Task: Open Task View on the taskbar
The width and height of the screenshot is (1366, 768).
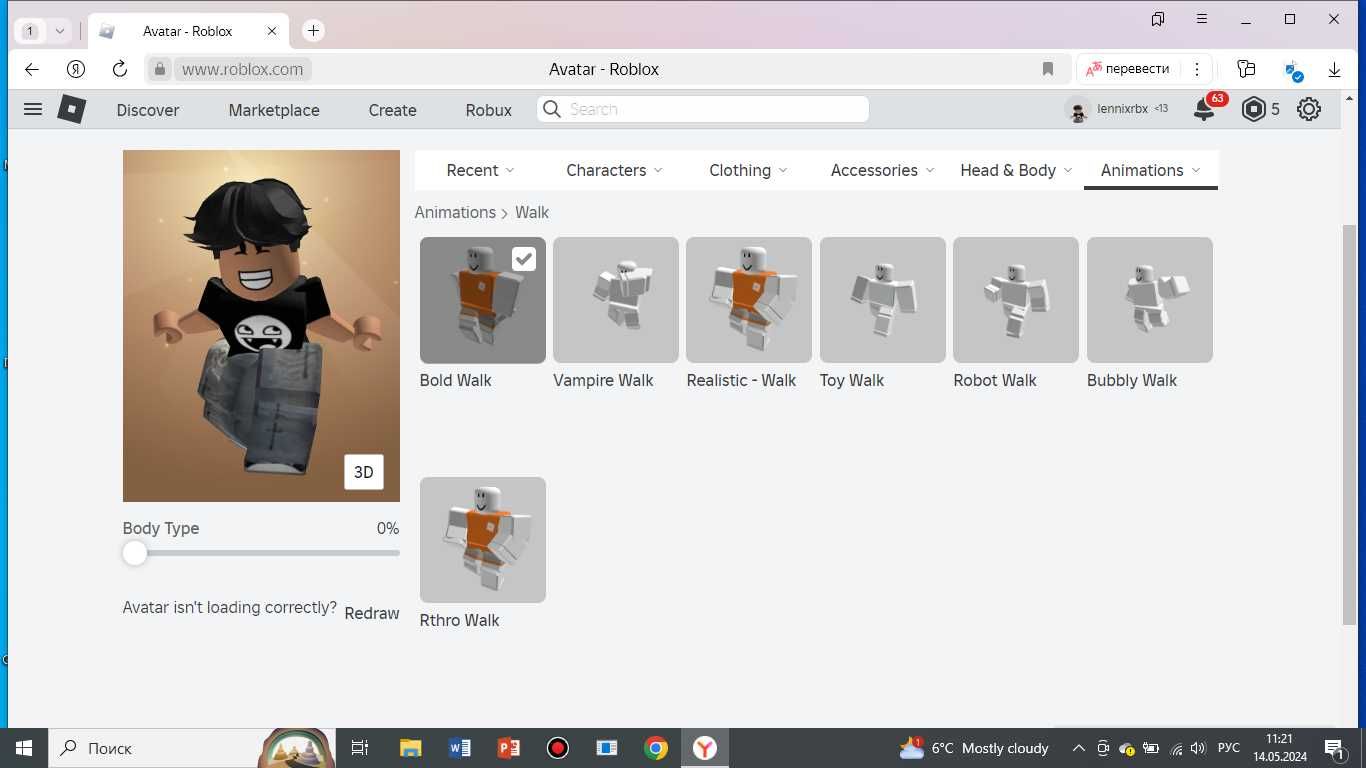Action: coord(360,748)
